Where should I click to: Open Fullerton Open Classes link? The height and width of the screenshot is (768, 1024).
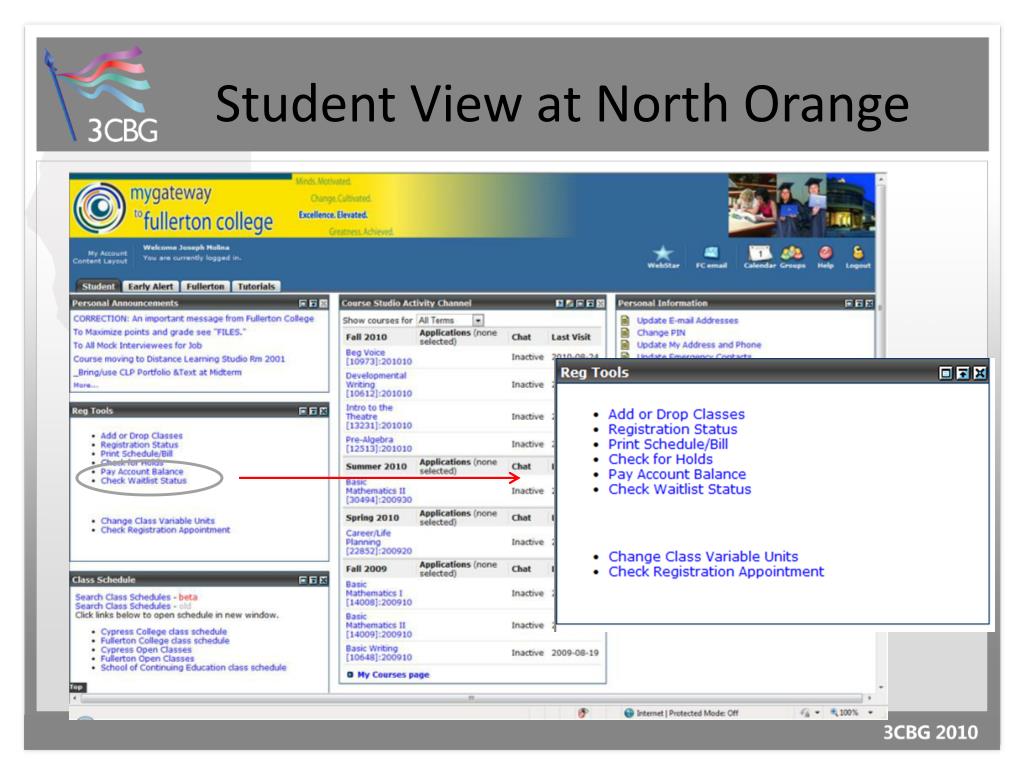(148, 658)
